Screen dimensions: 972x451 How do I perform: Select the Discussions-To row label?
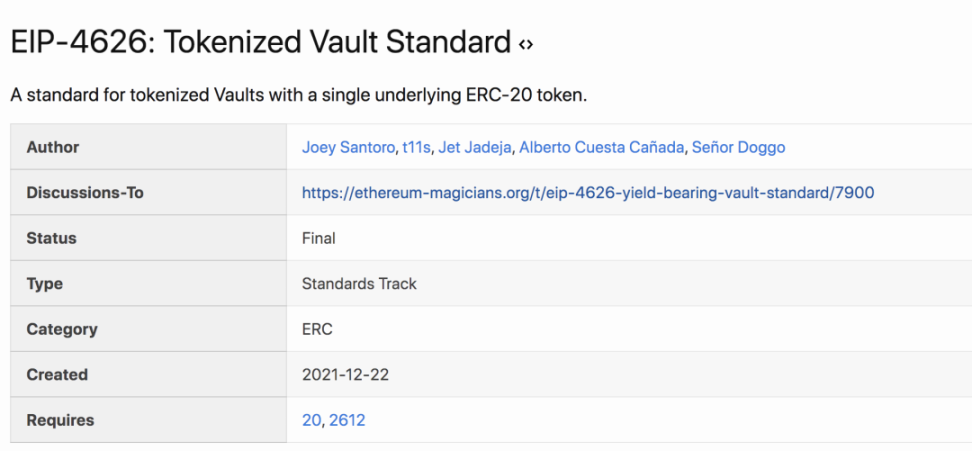click(x=85, y=193)
